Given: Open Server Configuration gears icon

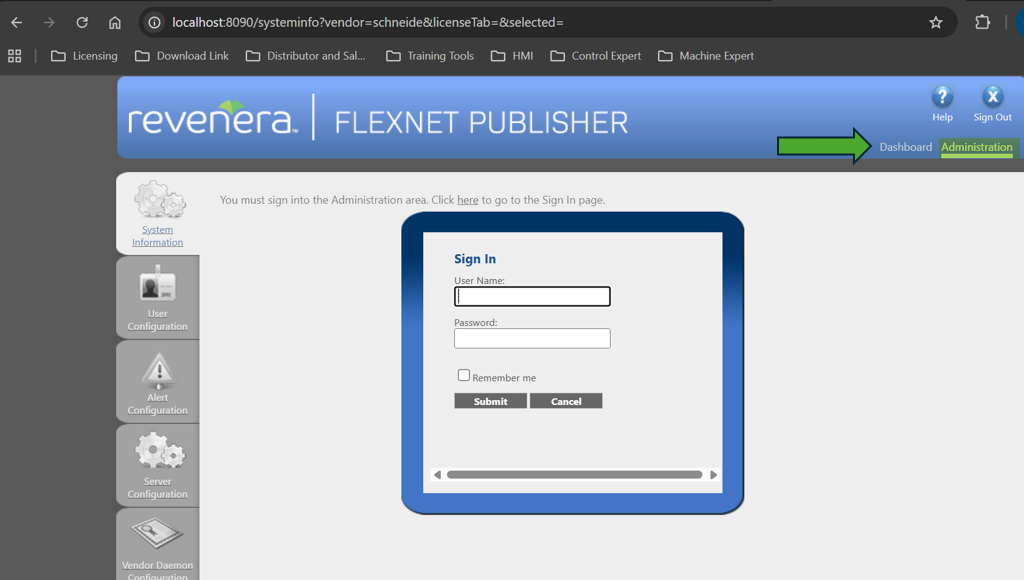Looking at the screenshot, I should point(159,451).
